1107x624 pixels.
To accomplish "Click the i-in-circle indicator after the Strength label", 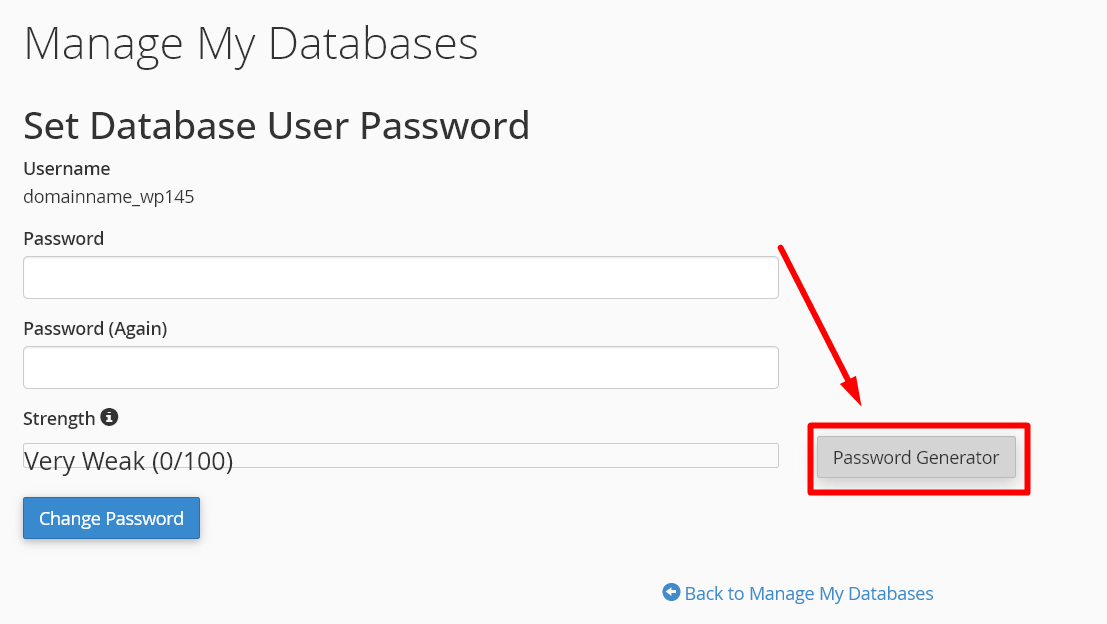I will click(x=110, y=417).
